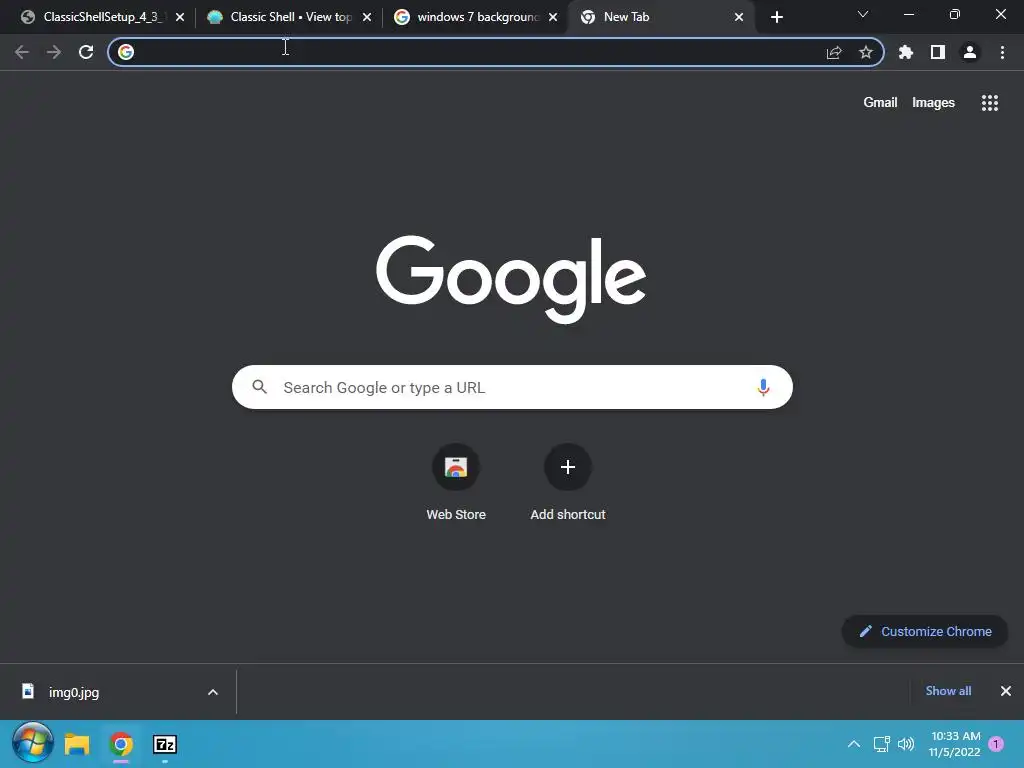Viewport: 1024px width, 768px height.
Task: Click the magnifier icon in search box
Action: point(259,387)
